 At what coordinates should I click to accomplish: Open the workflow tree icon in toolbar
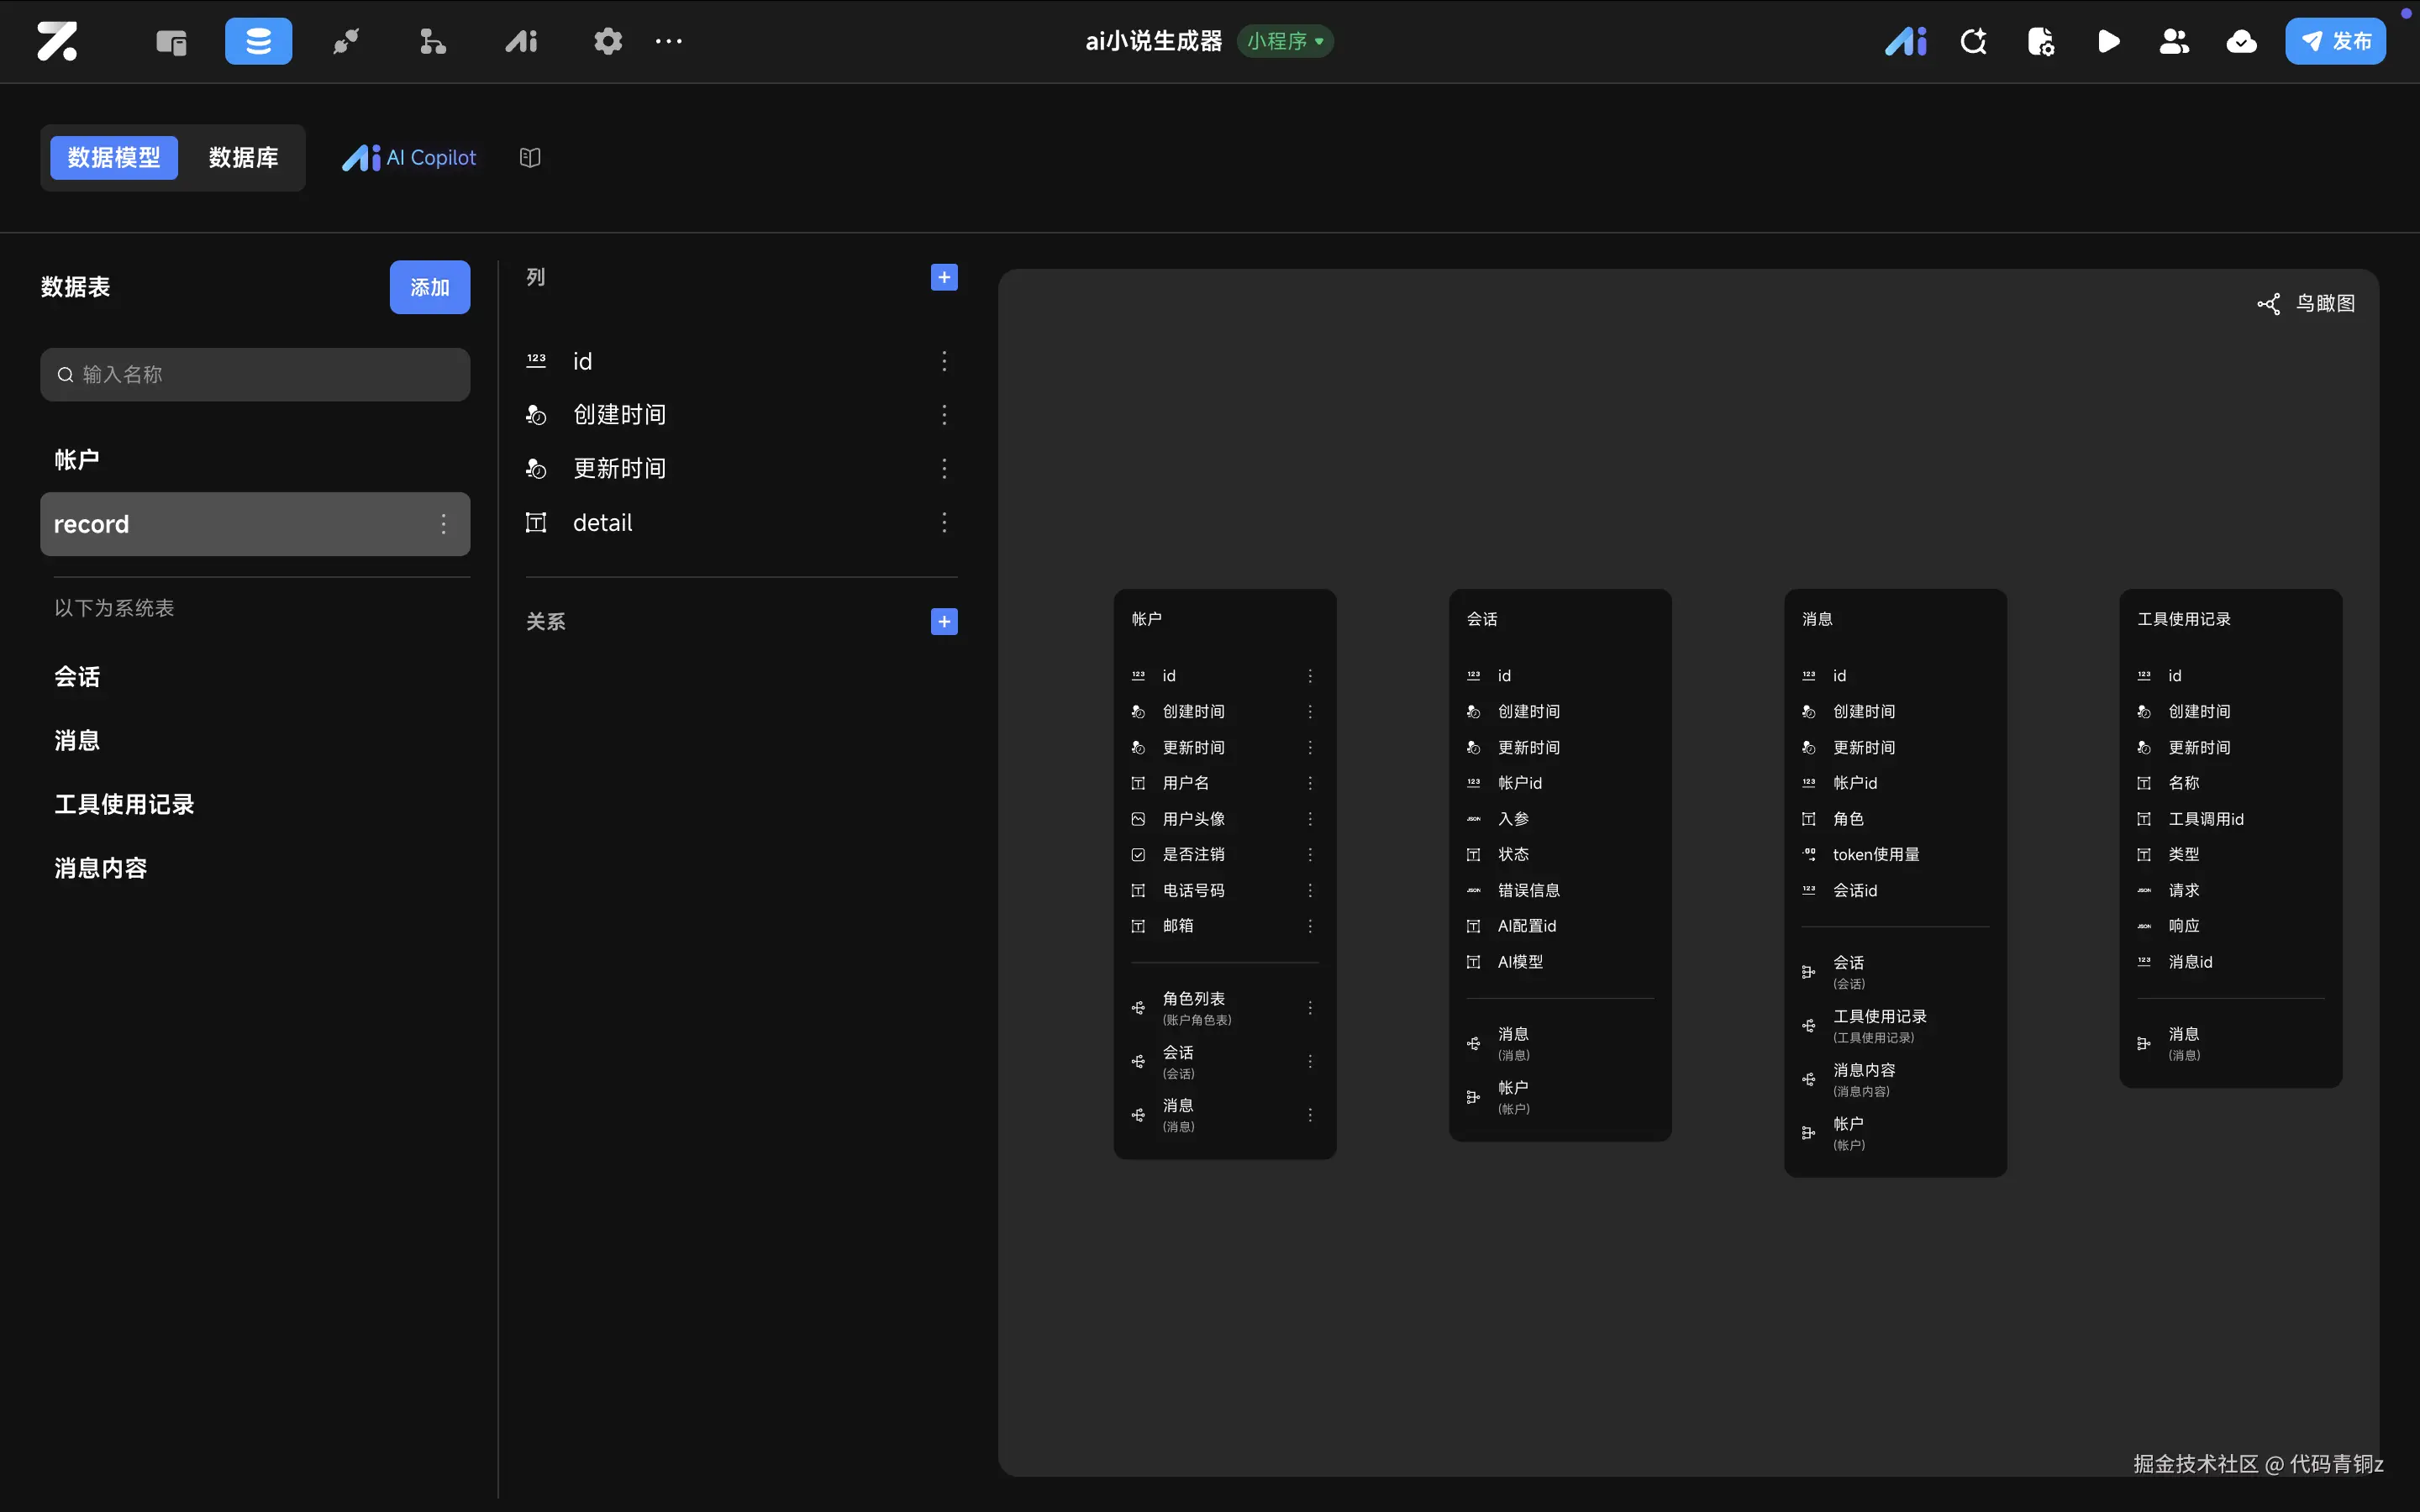[432, 41]
